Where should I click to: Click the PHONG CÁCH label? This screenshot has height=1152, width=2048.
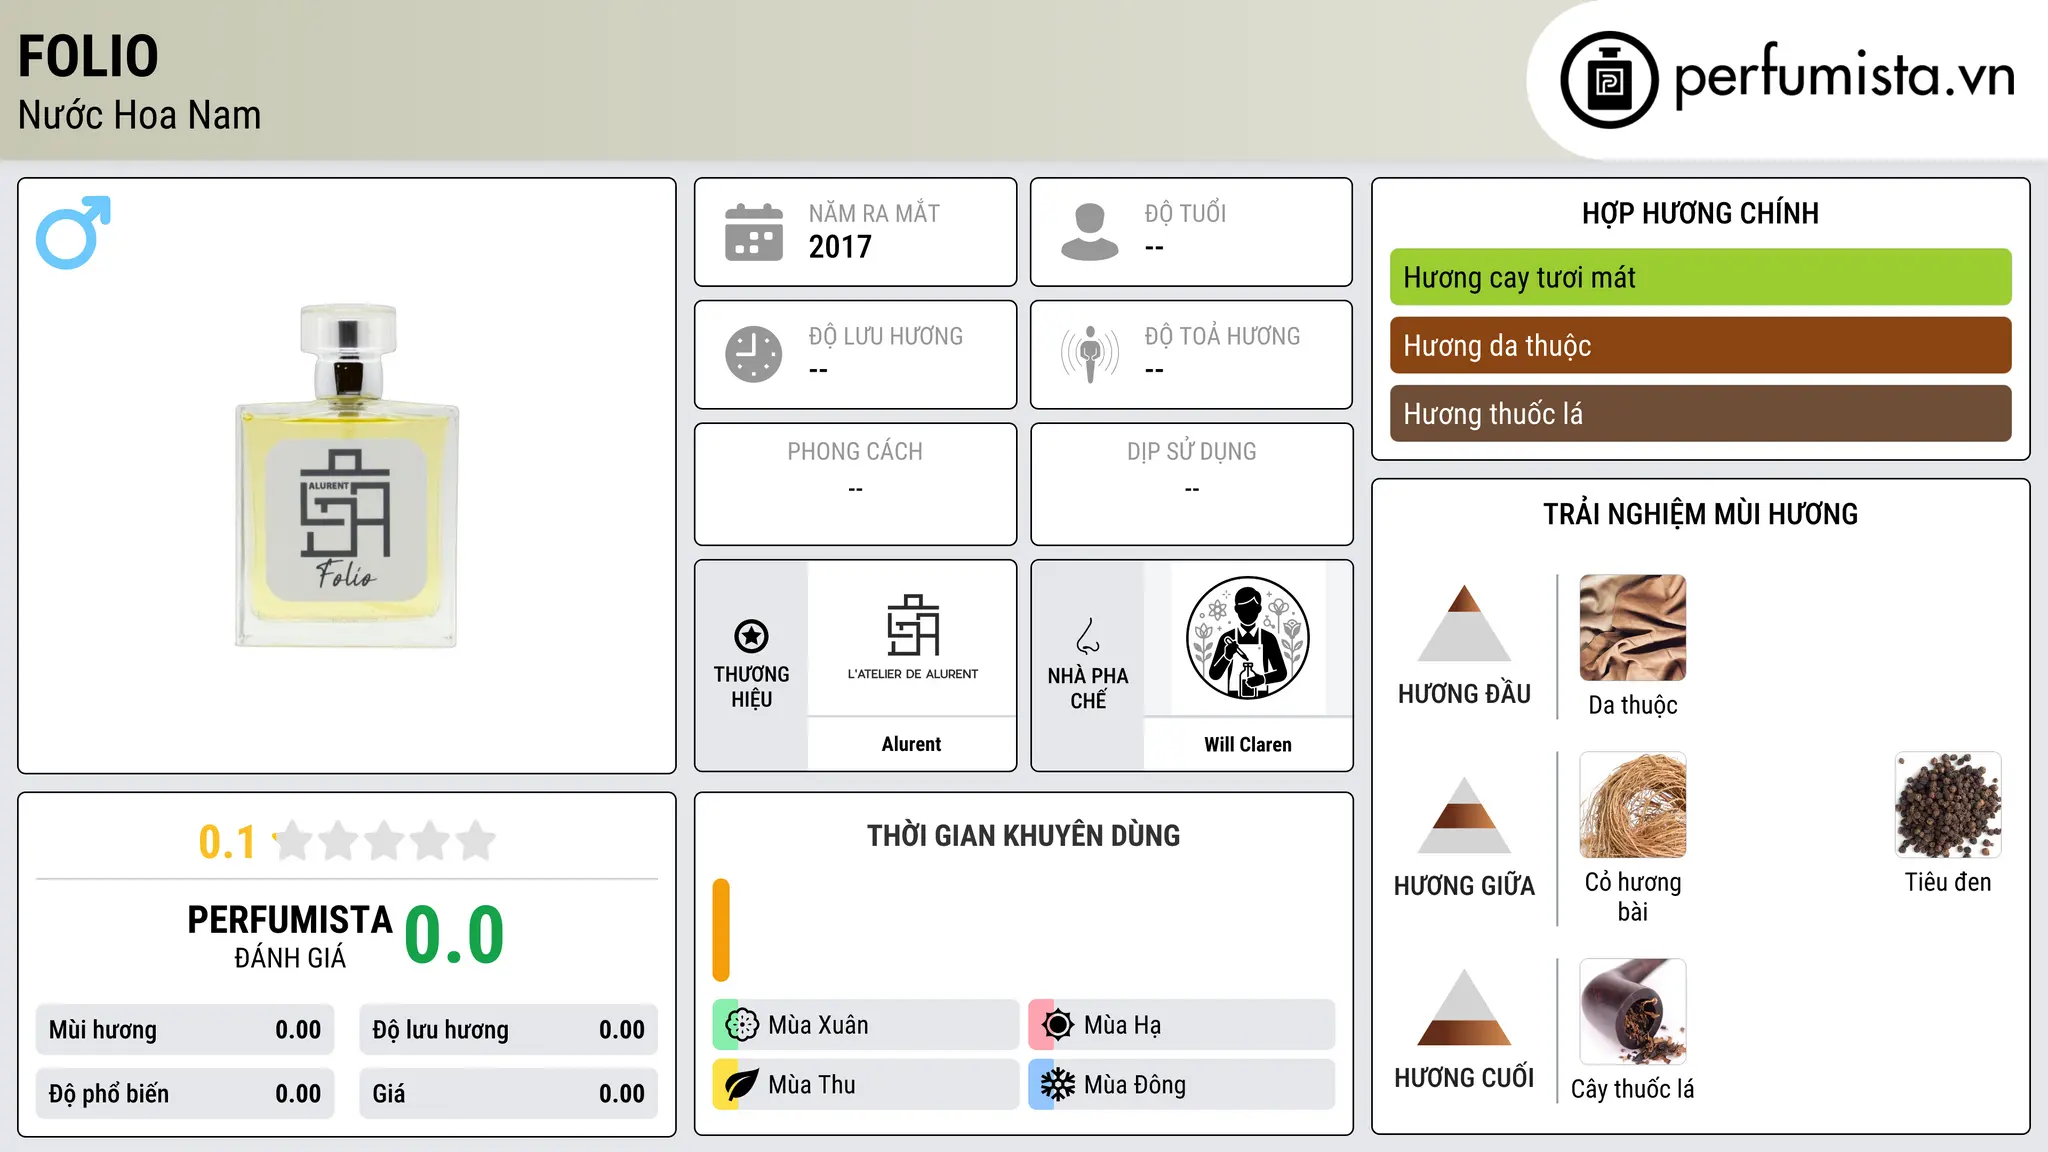855,452
